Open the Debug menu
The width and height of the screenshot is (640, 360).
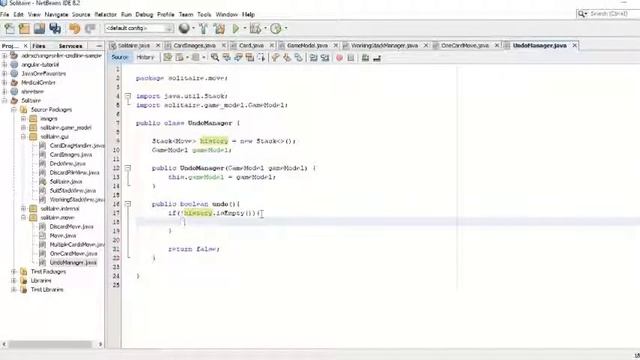(144, 14)
